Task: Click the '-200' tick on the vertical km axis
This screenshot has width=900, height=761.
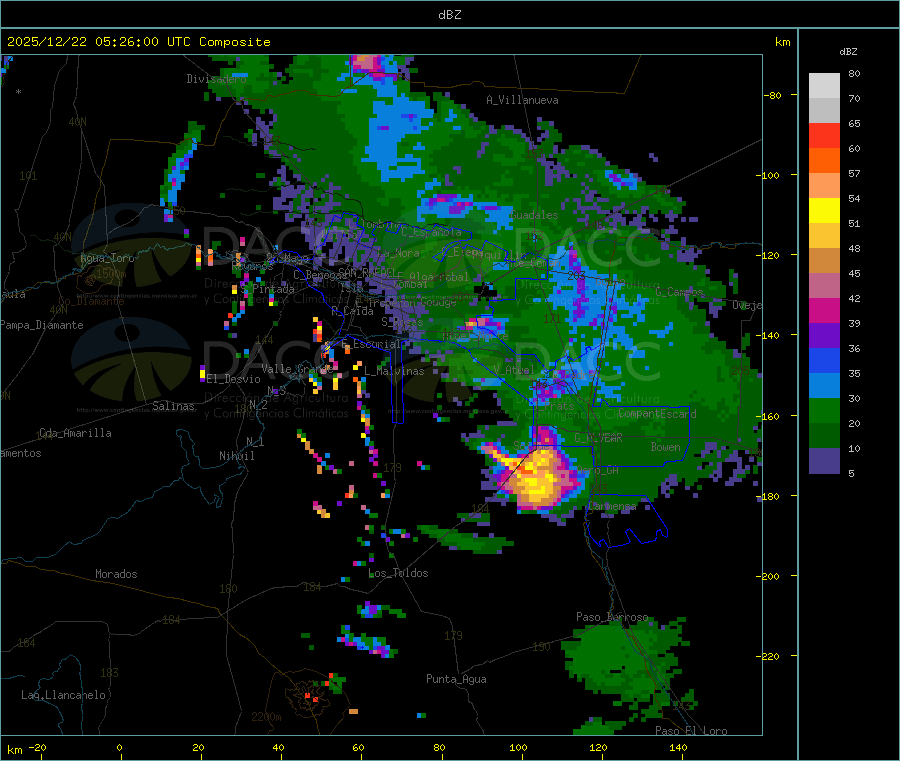Action: [x=767, y=576]
